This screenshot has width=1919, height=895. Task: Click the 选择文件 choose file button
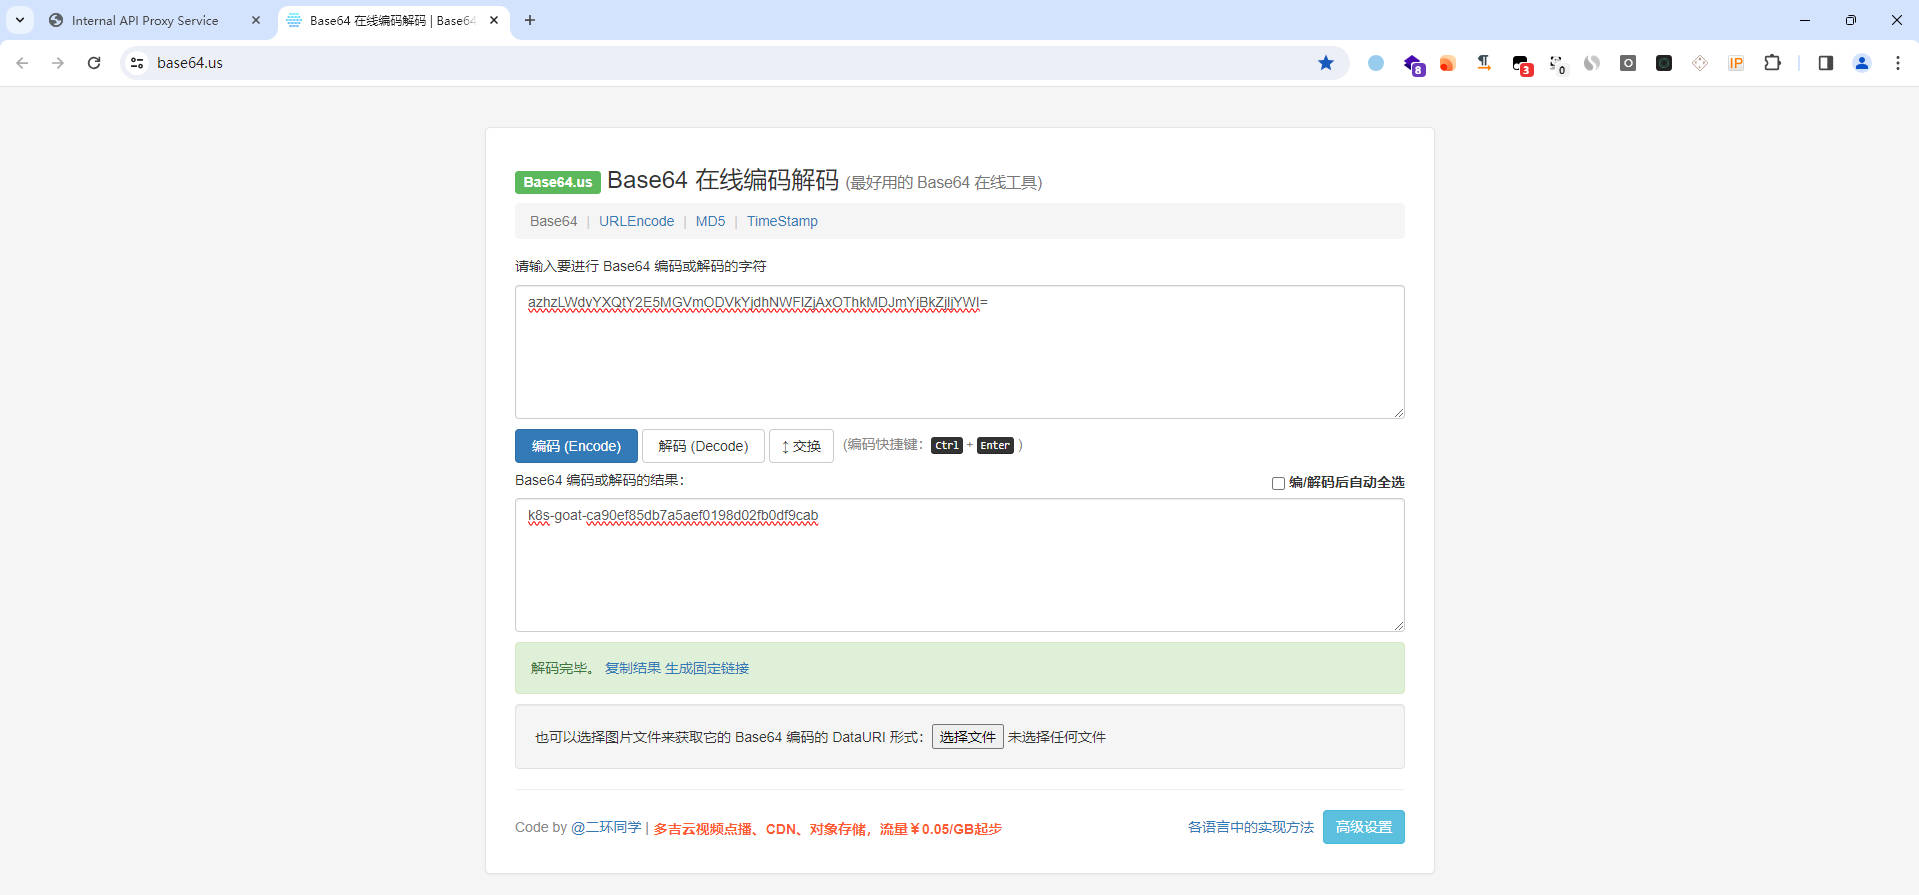[x=968, y=737]
